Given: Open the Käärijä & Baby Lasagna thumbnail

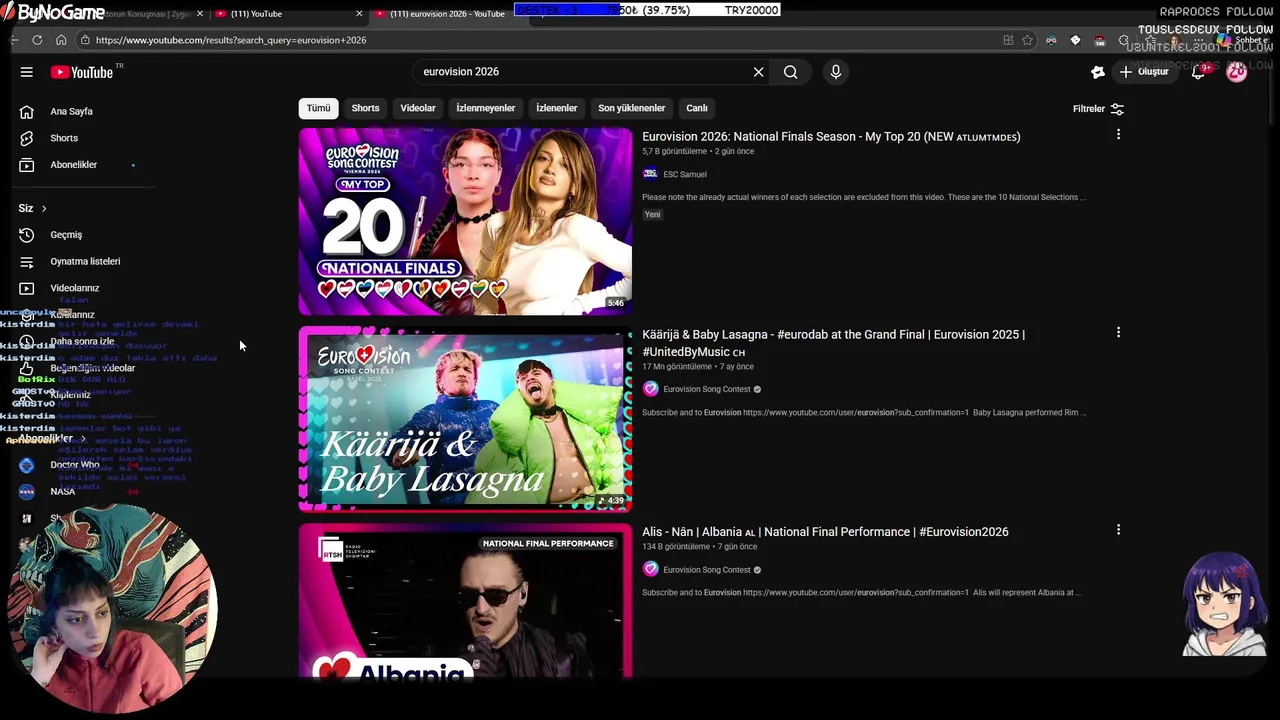Looking at the screenshot, I should click(x=465, y=419).
